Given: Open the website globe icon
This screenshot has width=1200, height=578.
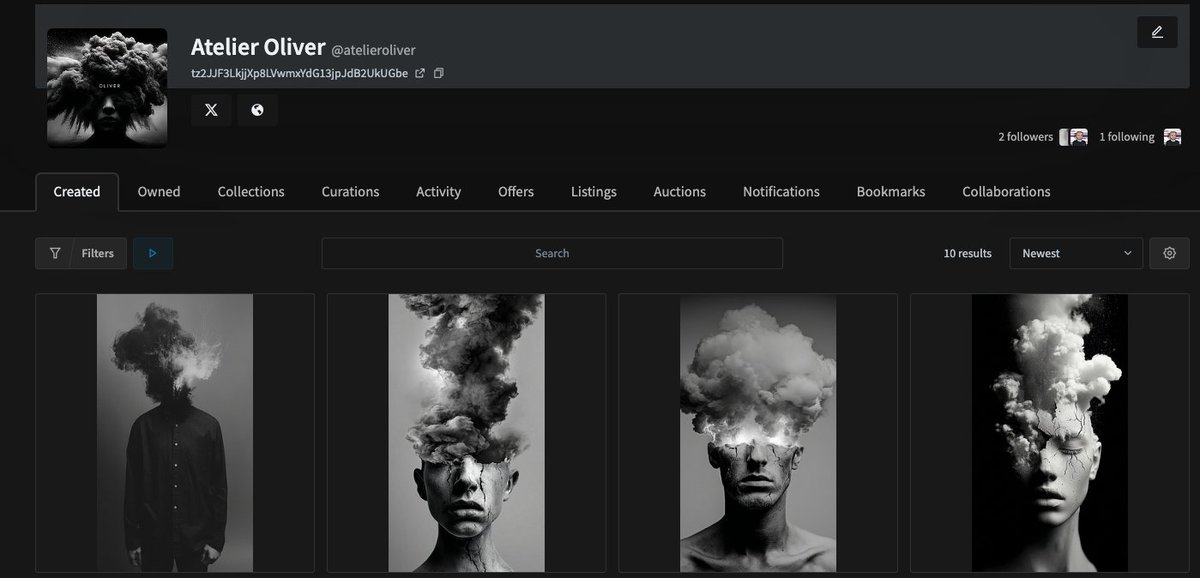Looking at the screenshot, I should (258, 109).
